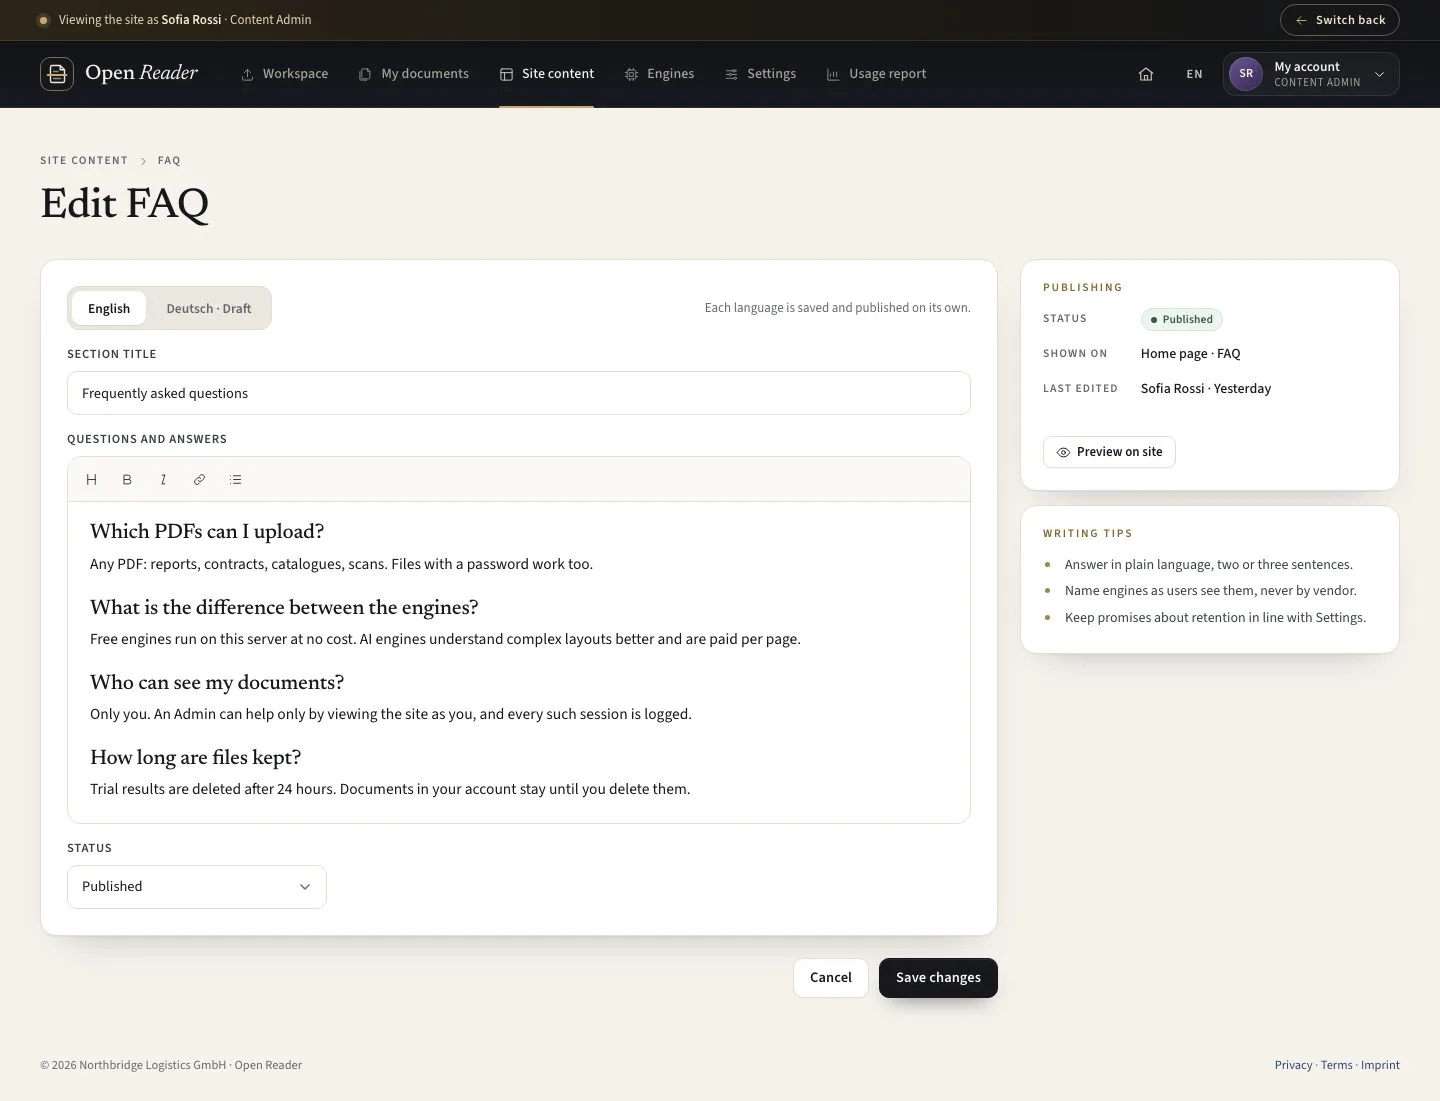This screenshot has height=1101, width=1440.
Task: Select the Site content nav item
Action: 547,74
